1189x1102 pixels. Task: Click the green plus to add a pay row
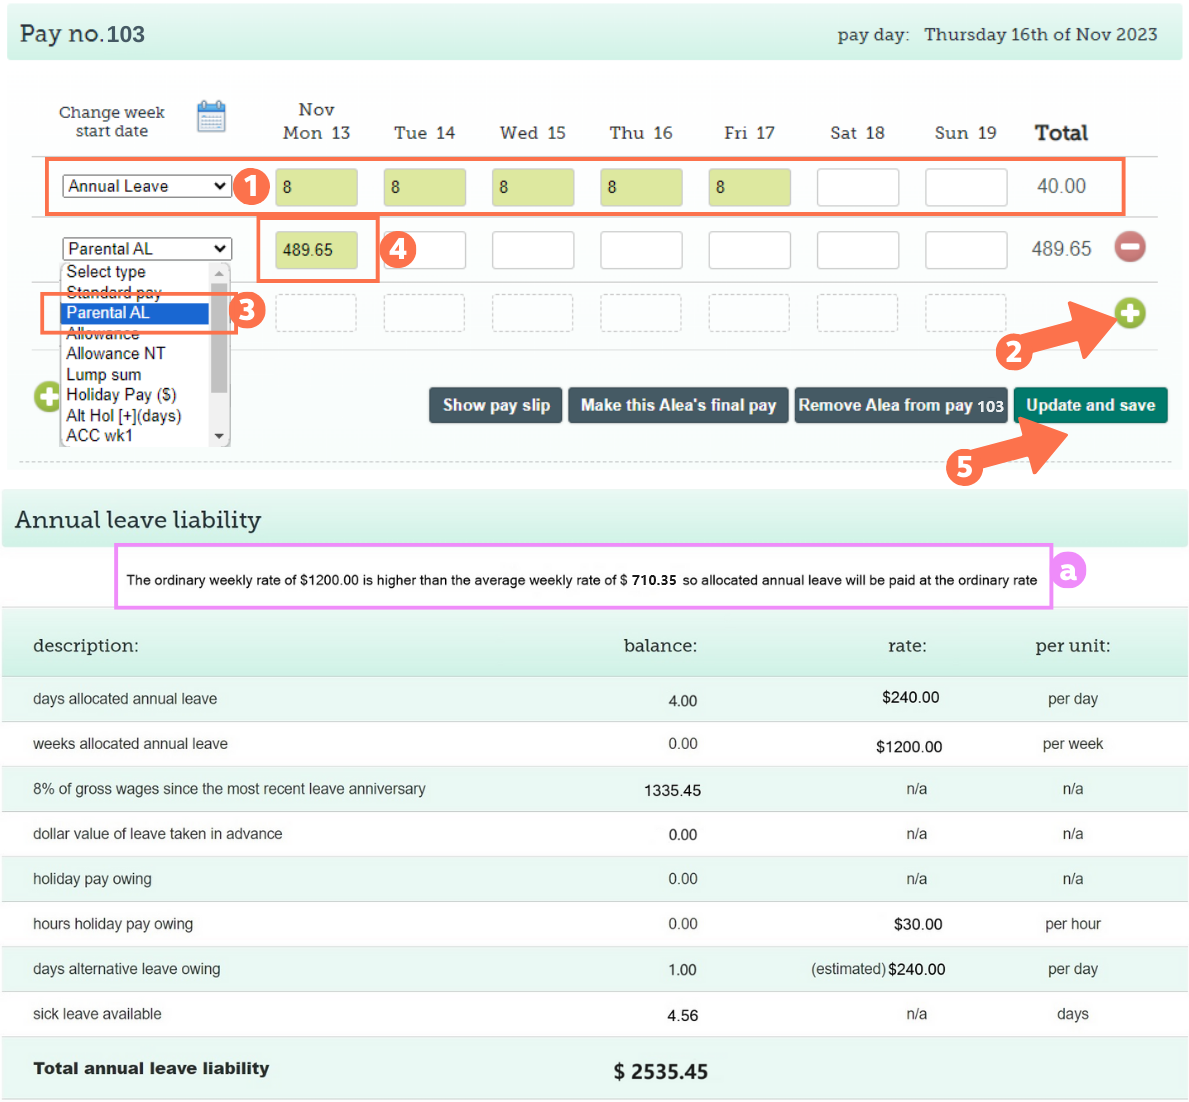tap(1129, 313)
